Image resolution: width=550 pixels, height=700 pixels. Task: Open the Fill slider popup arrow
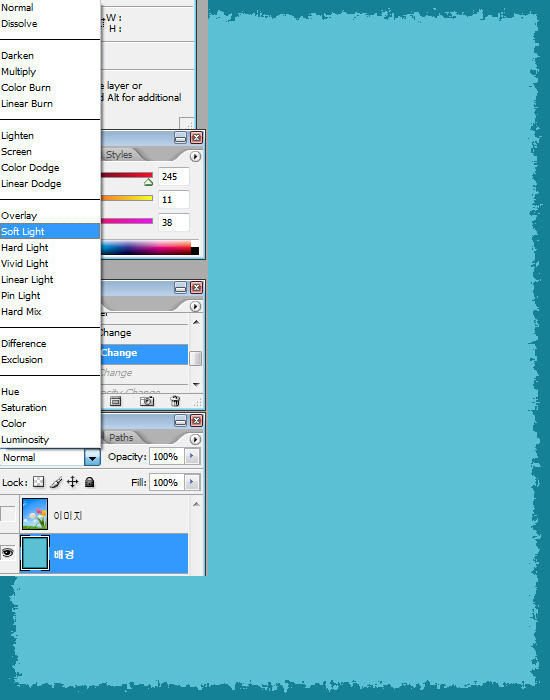(192, 482)
